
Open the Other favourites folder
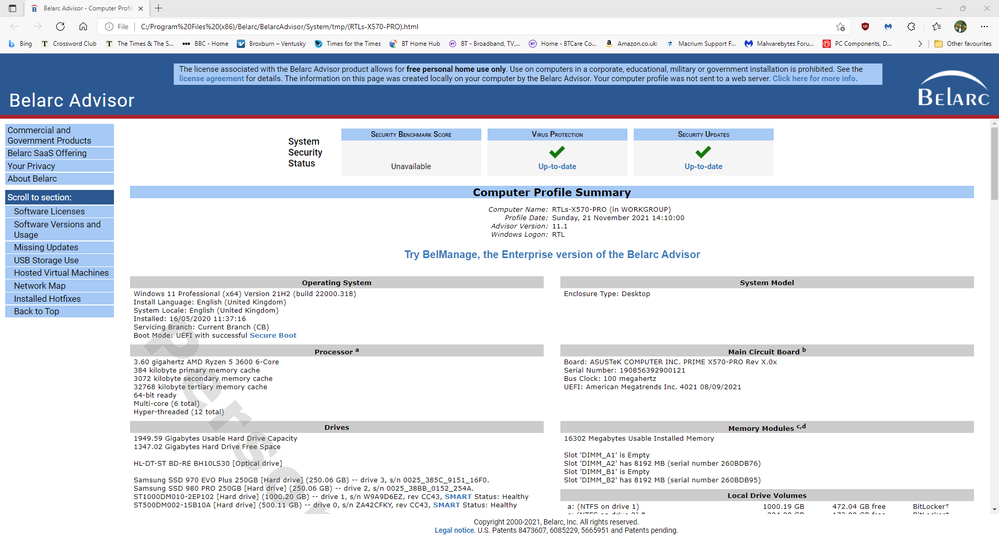[962, 44]
